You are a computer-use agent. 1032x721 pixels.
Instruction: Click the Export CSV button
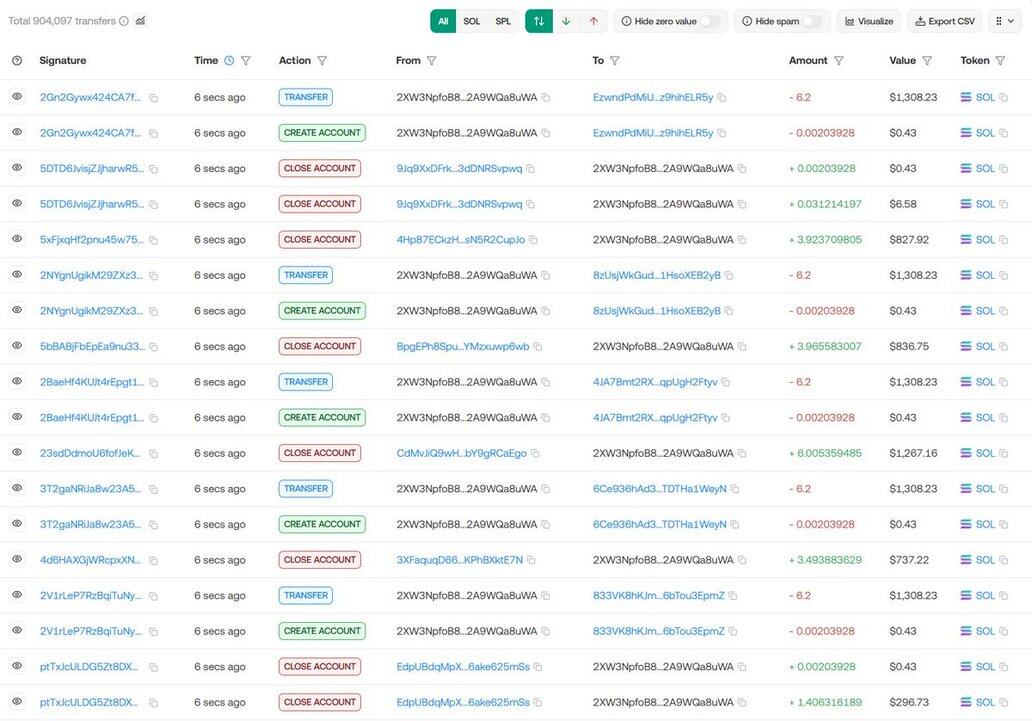point(944,21)
